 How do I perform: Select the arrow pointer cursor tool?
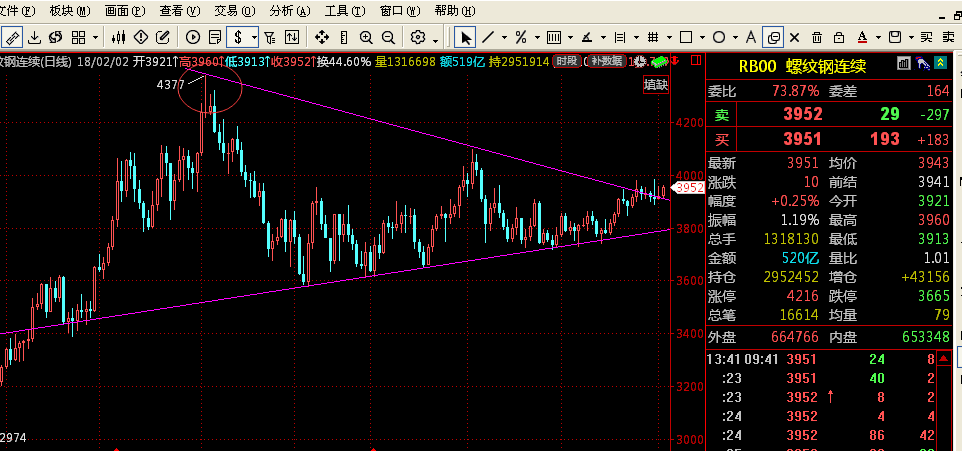(466, 37)
